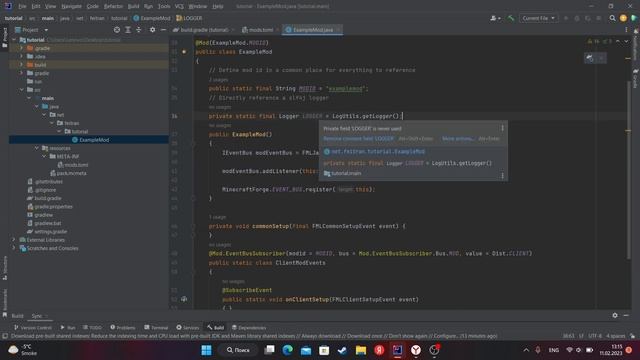The height and width of the screenshot is (360, 640).
Task: Expand the .gradle folder
Action: point(22,48)
